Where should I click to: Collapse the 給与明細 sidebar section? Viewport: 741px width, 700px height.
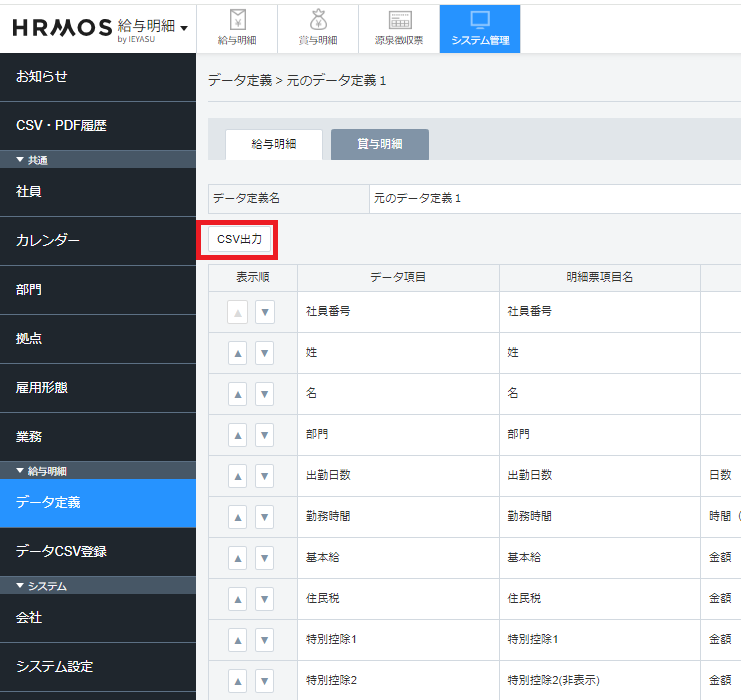point(98,471)
